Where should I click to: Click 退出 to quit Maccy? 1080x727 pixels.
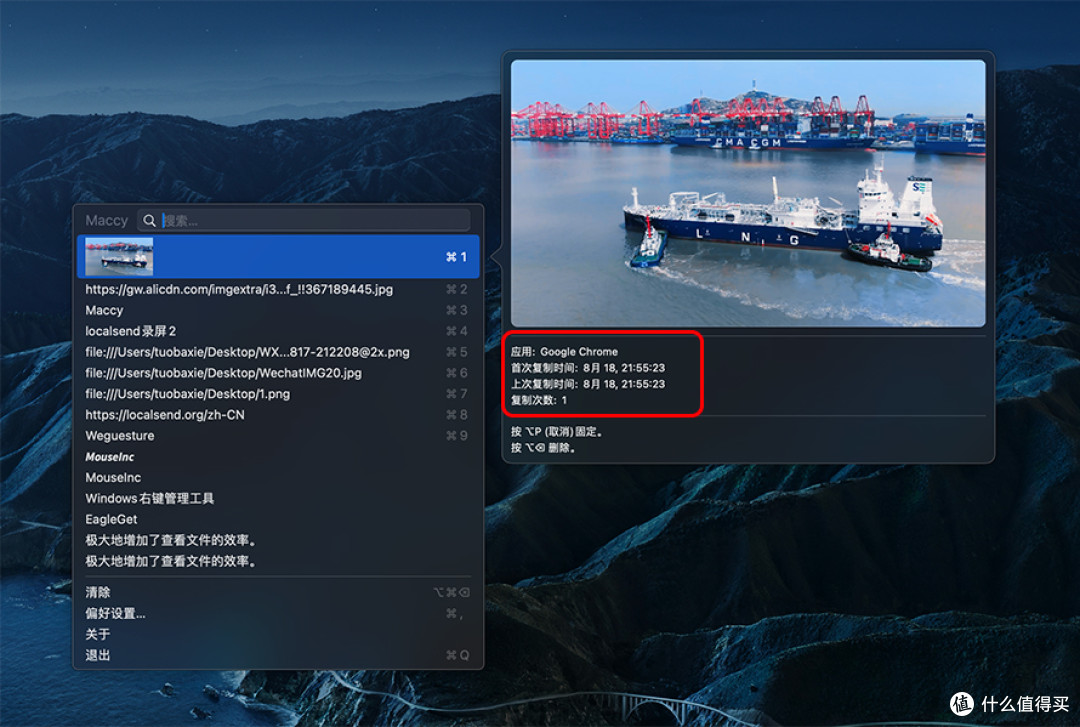point(278,655)
